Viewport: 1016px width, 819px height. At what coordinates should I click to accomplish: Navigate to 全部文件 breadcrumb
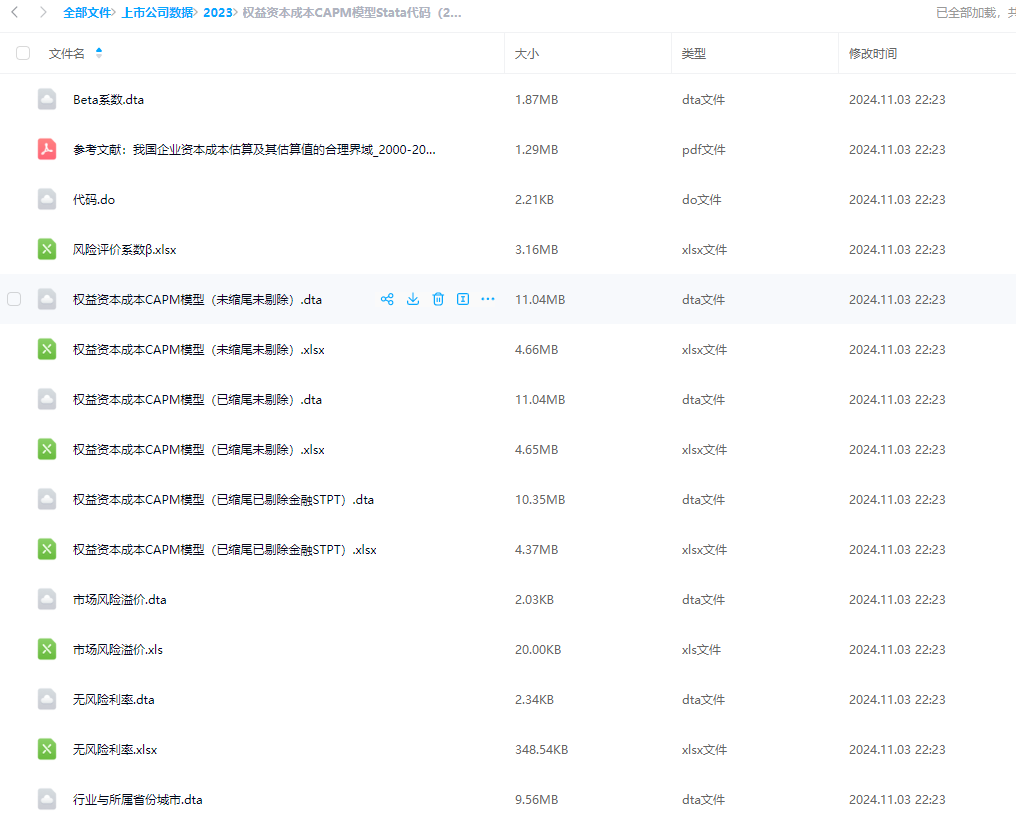(87, 12)
